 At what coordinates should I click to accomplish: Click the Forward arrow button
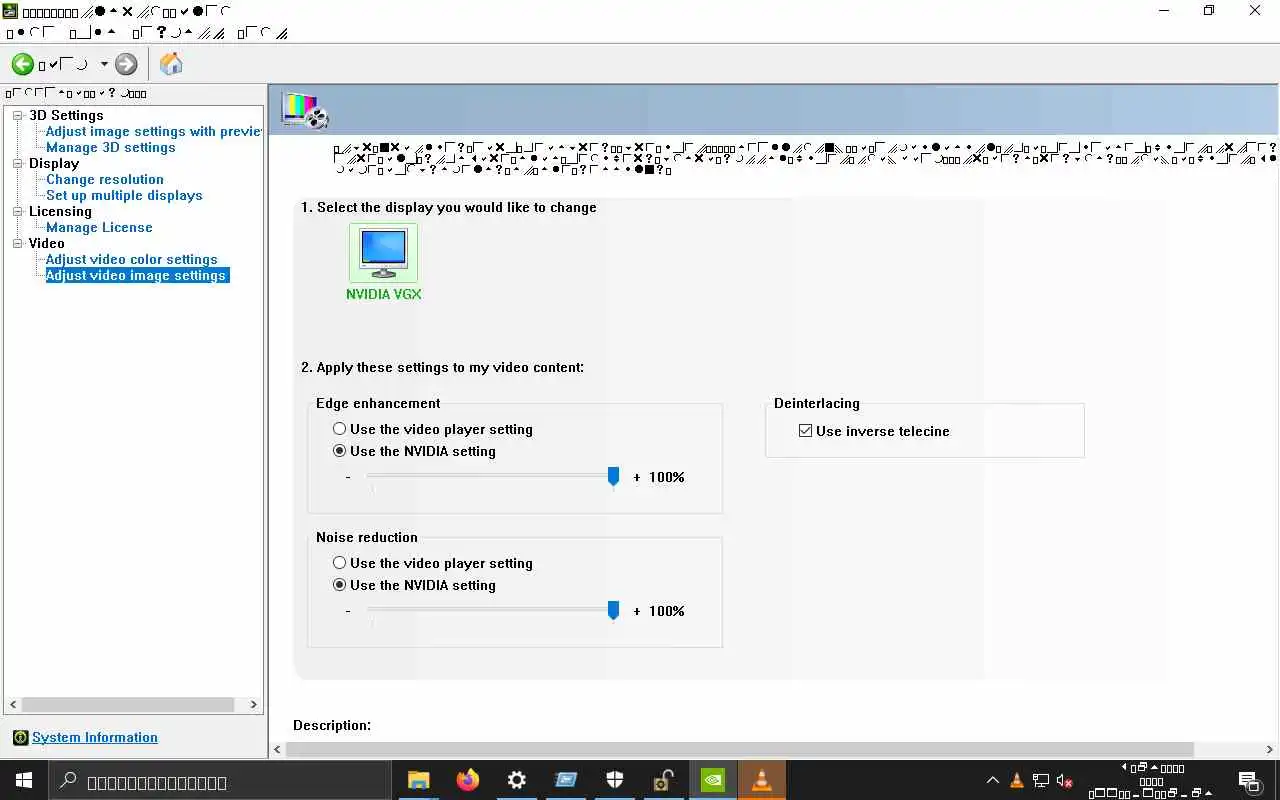pyautogui.click(x=126, y=64)
